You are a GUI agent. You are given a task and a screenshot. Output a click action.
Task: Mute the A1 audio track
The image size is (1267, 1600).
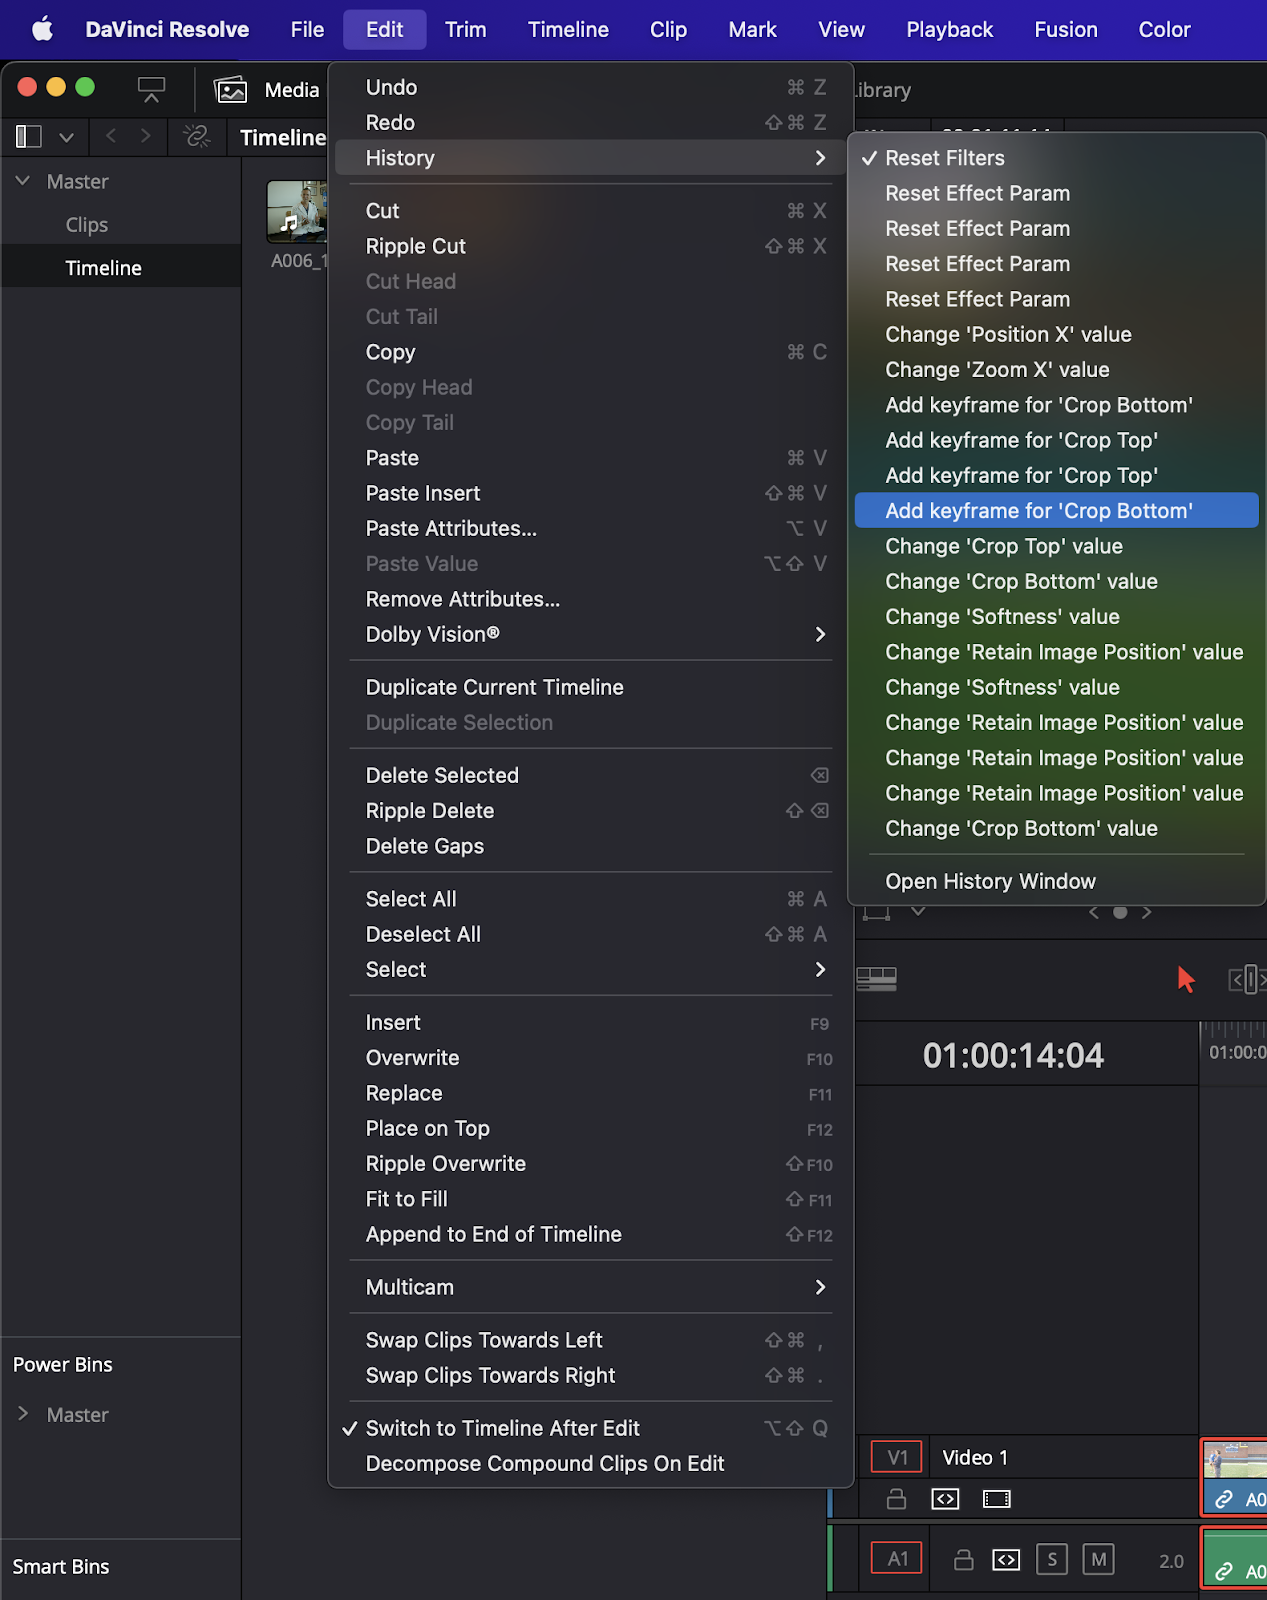pos(1098,1560)
